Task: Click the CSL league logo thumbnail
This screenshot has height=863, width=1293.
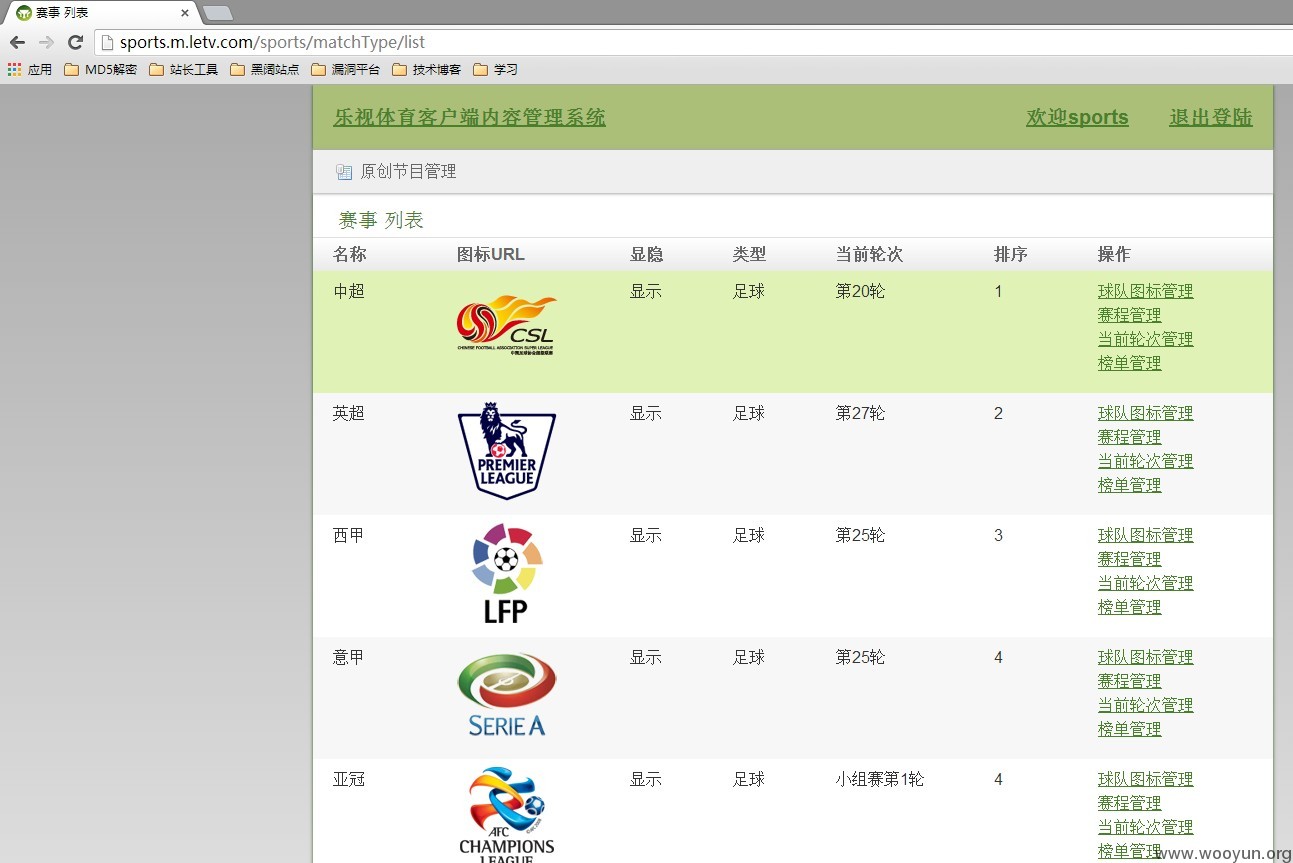Action: point(506,325)
